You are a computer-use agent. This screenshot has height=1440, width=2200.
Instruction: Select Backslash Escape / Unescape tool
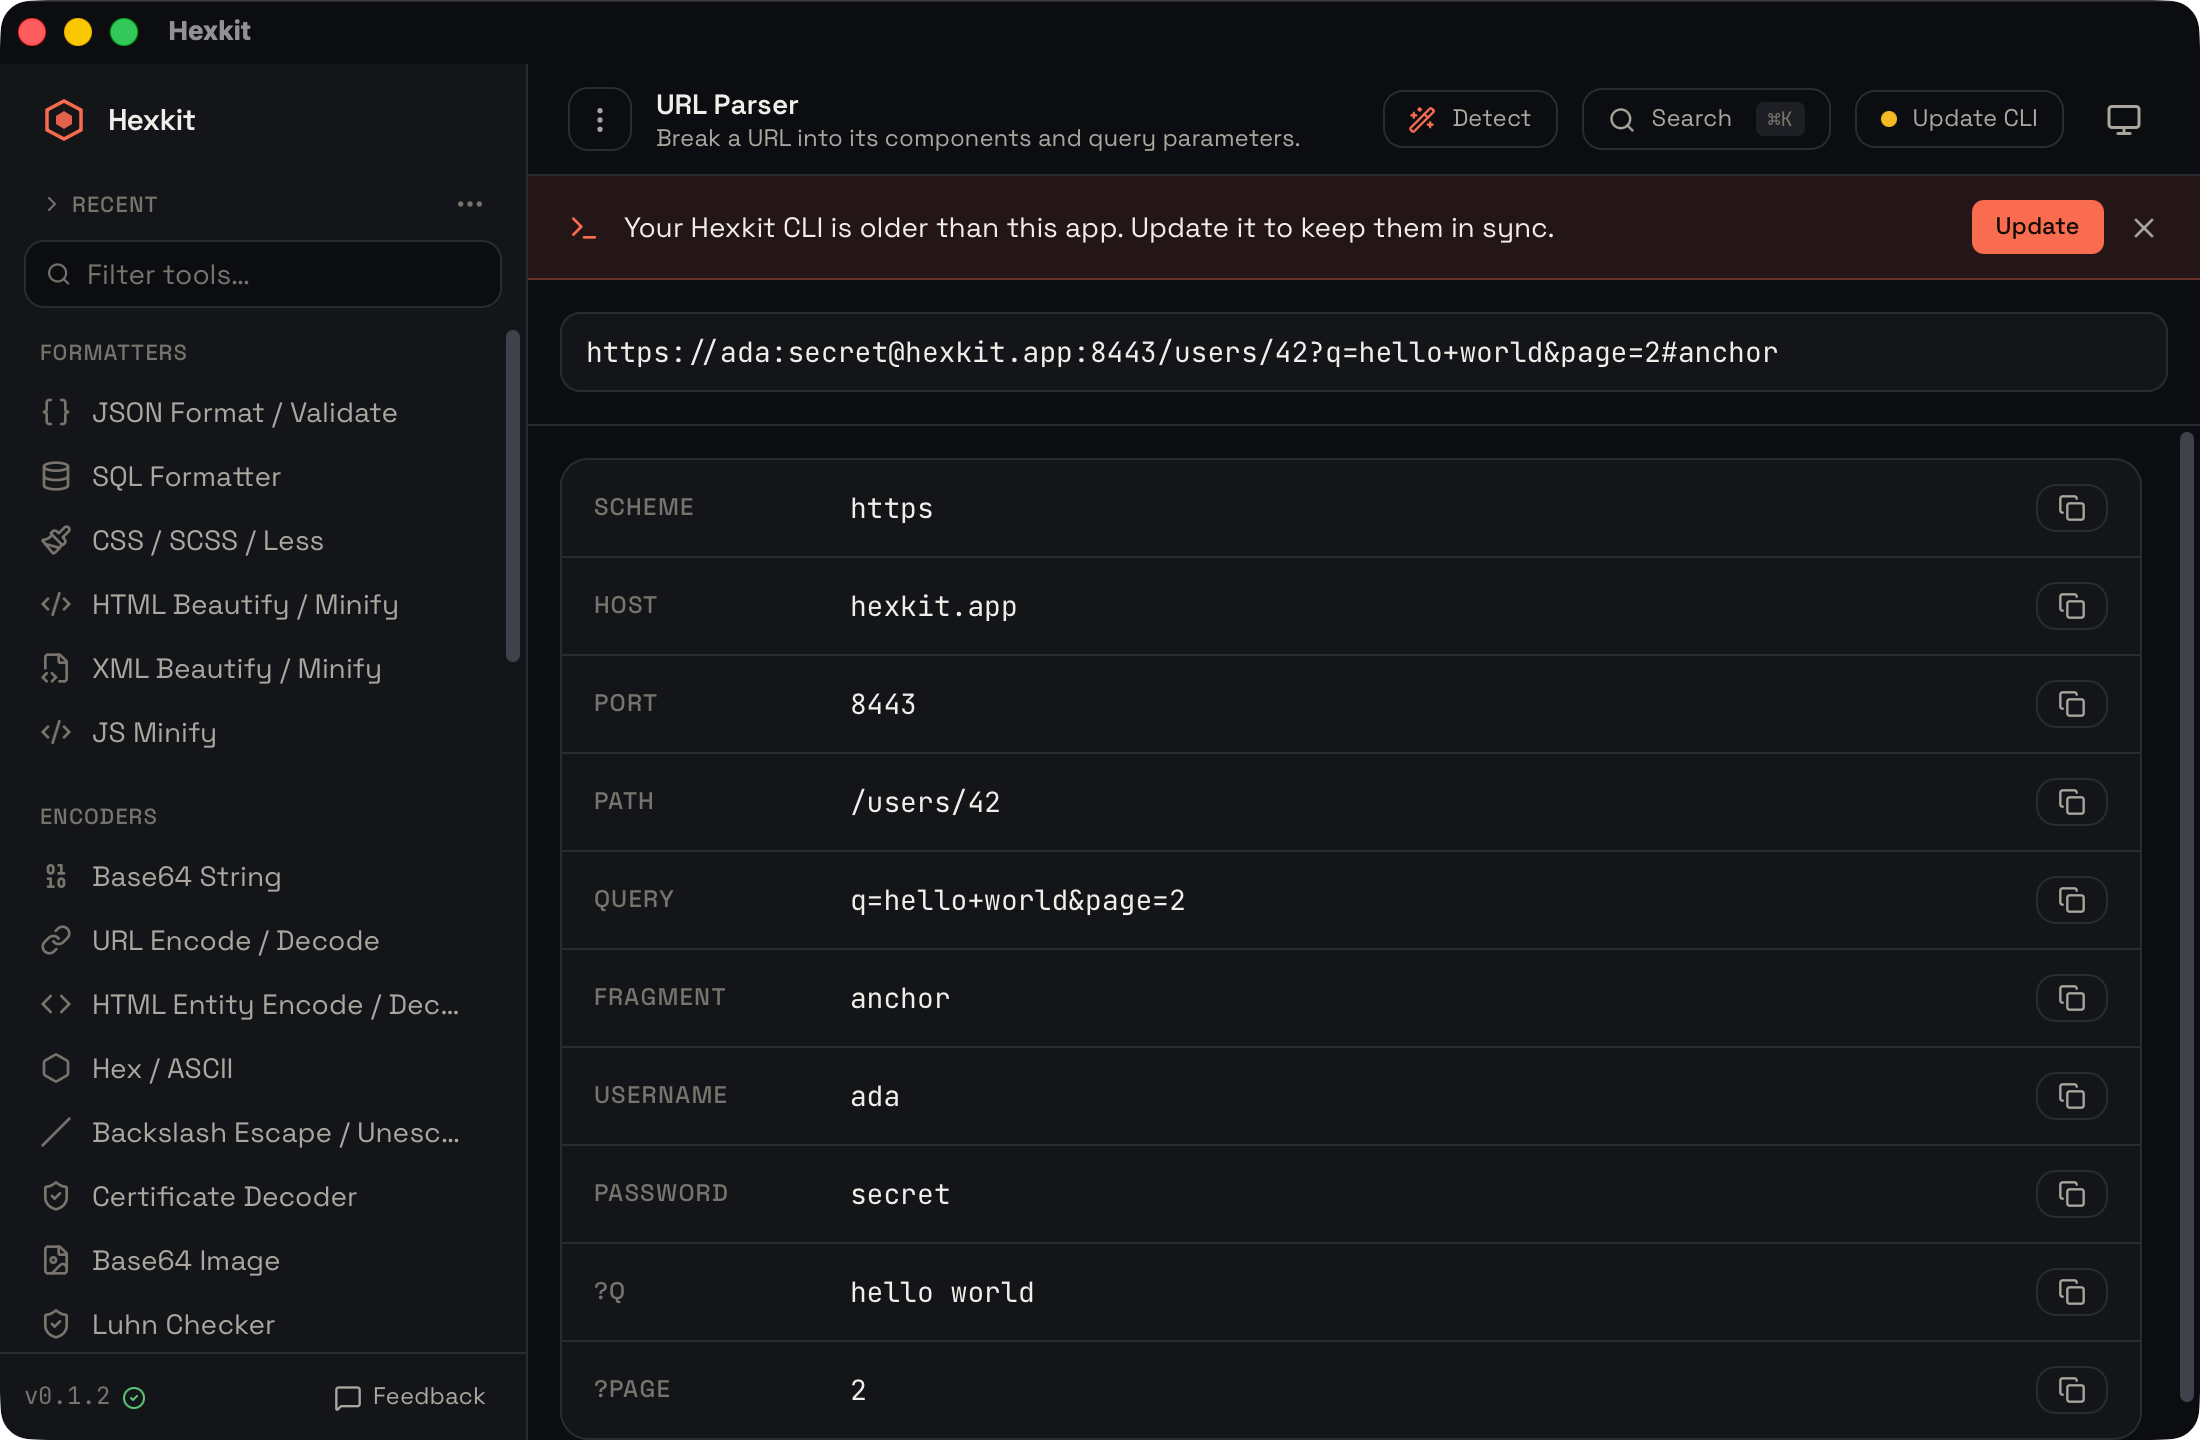(x=263, y=1133)
